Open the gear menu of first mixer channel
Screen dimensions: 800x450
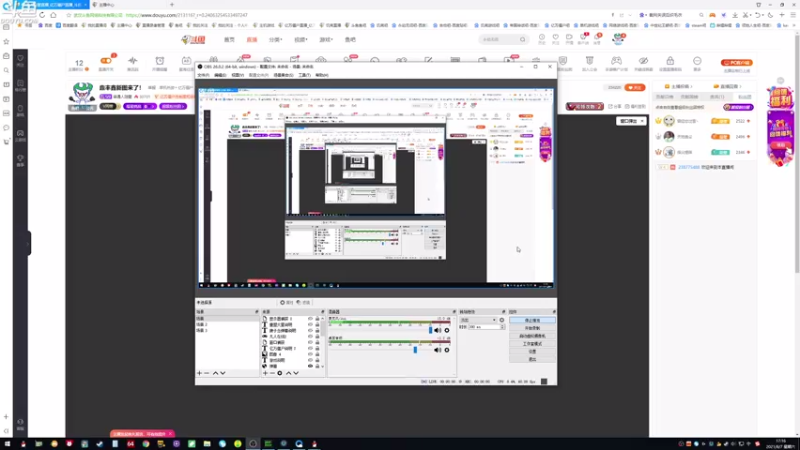coord(447,330)
